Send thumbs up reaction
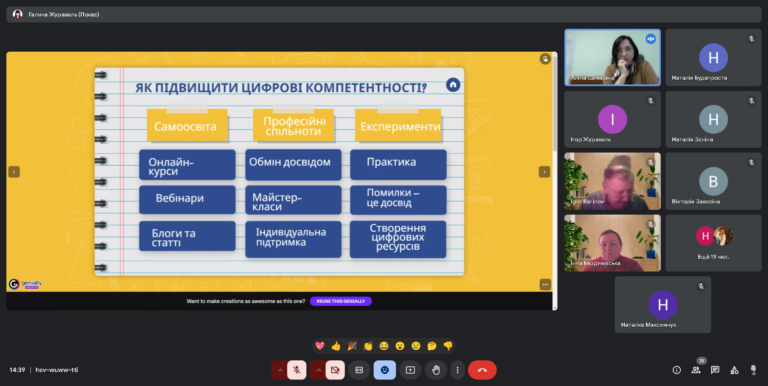The width and height of the screenshot is (768, 386). tap(336, 346)
